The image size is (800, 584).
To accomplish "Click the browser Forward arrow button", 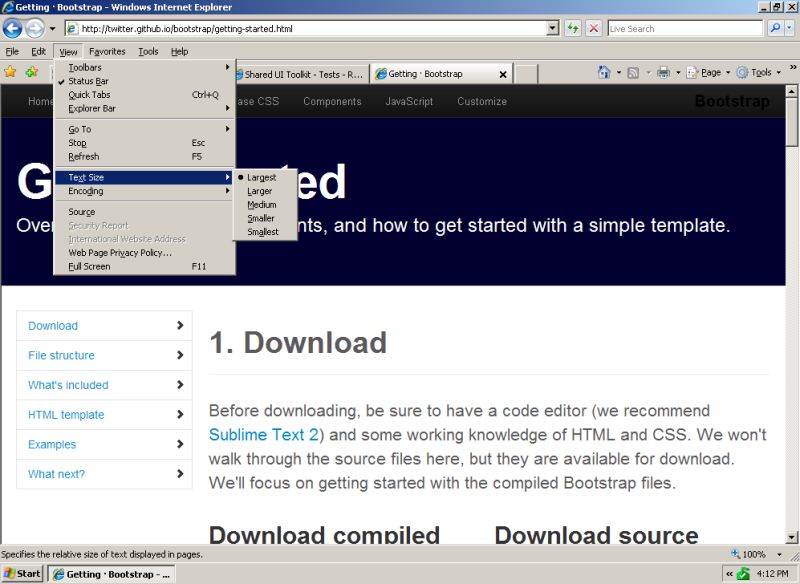I will point(35,29).
